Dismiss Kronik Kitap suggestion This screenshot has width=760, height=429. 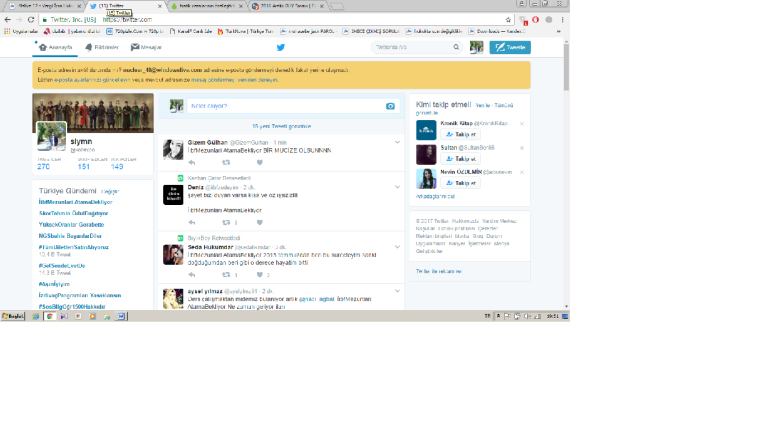[522, 124]
